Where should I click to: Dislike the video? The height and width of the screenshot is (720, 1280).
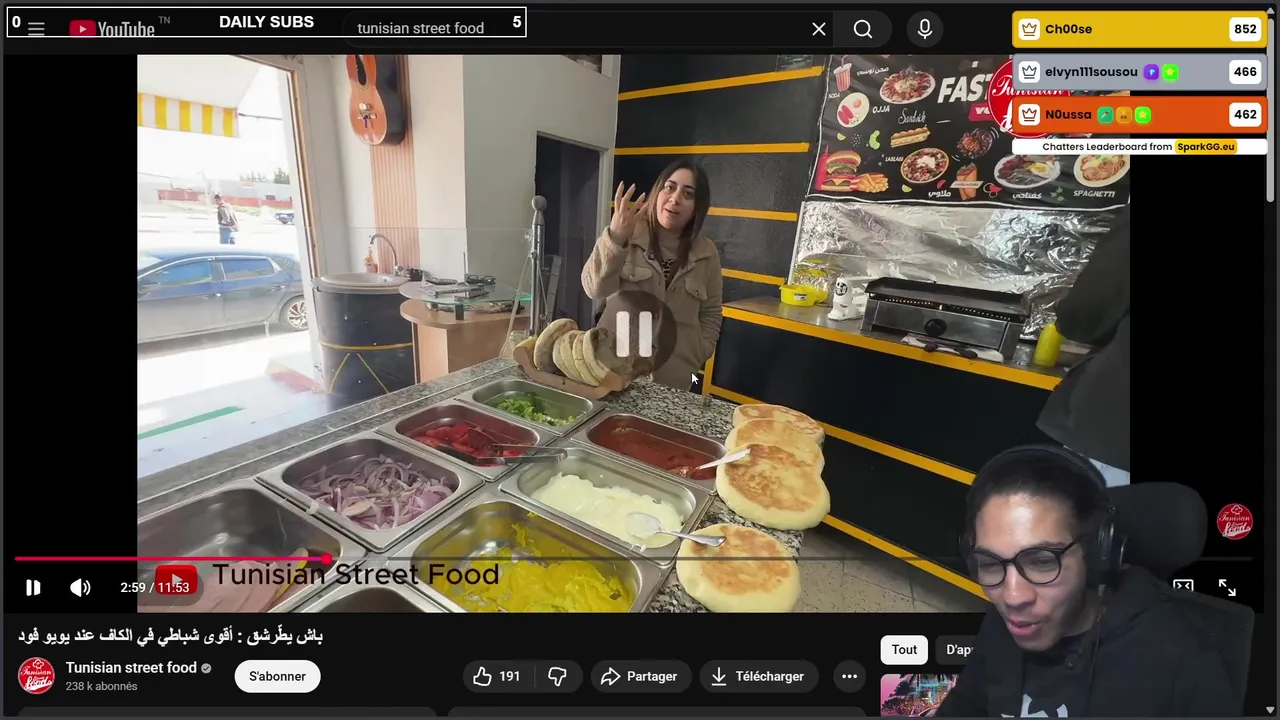tap(558, 676)
